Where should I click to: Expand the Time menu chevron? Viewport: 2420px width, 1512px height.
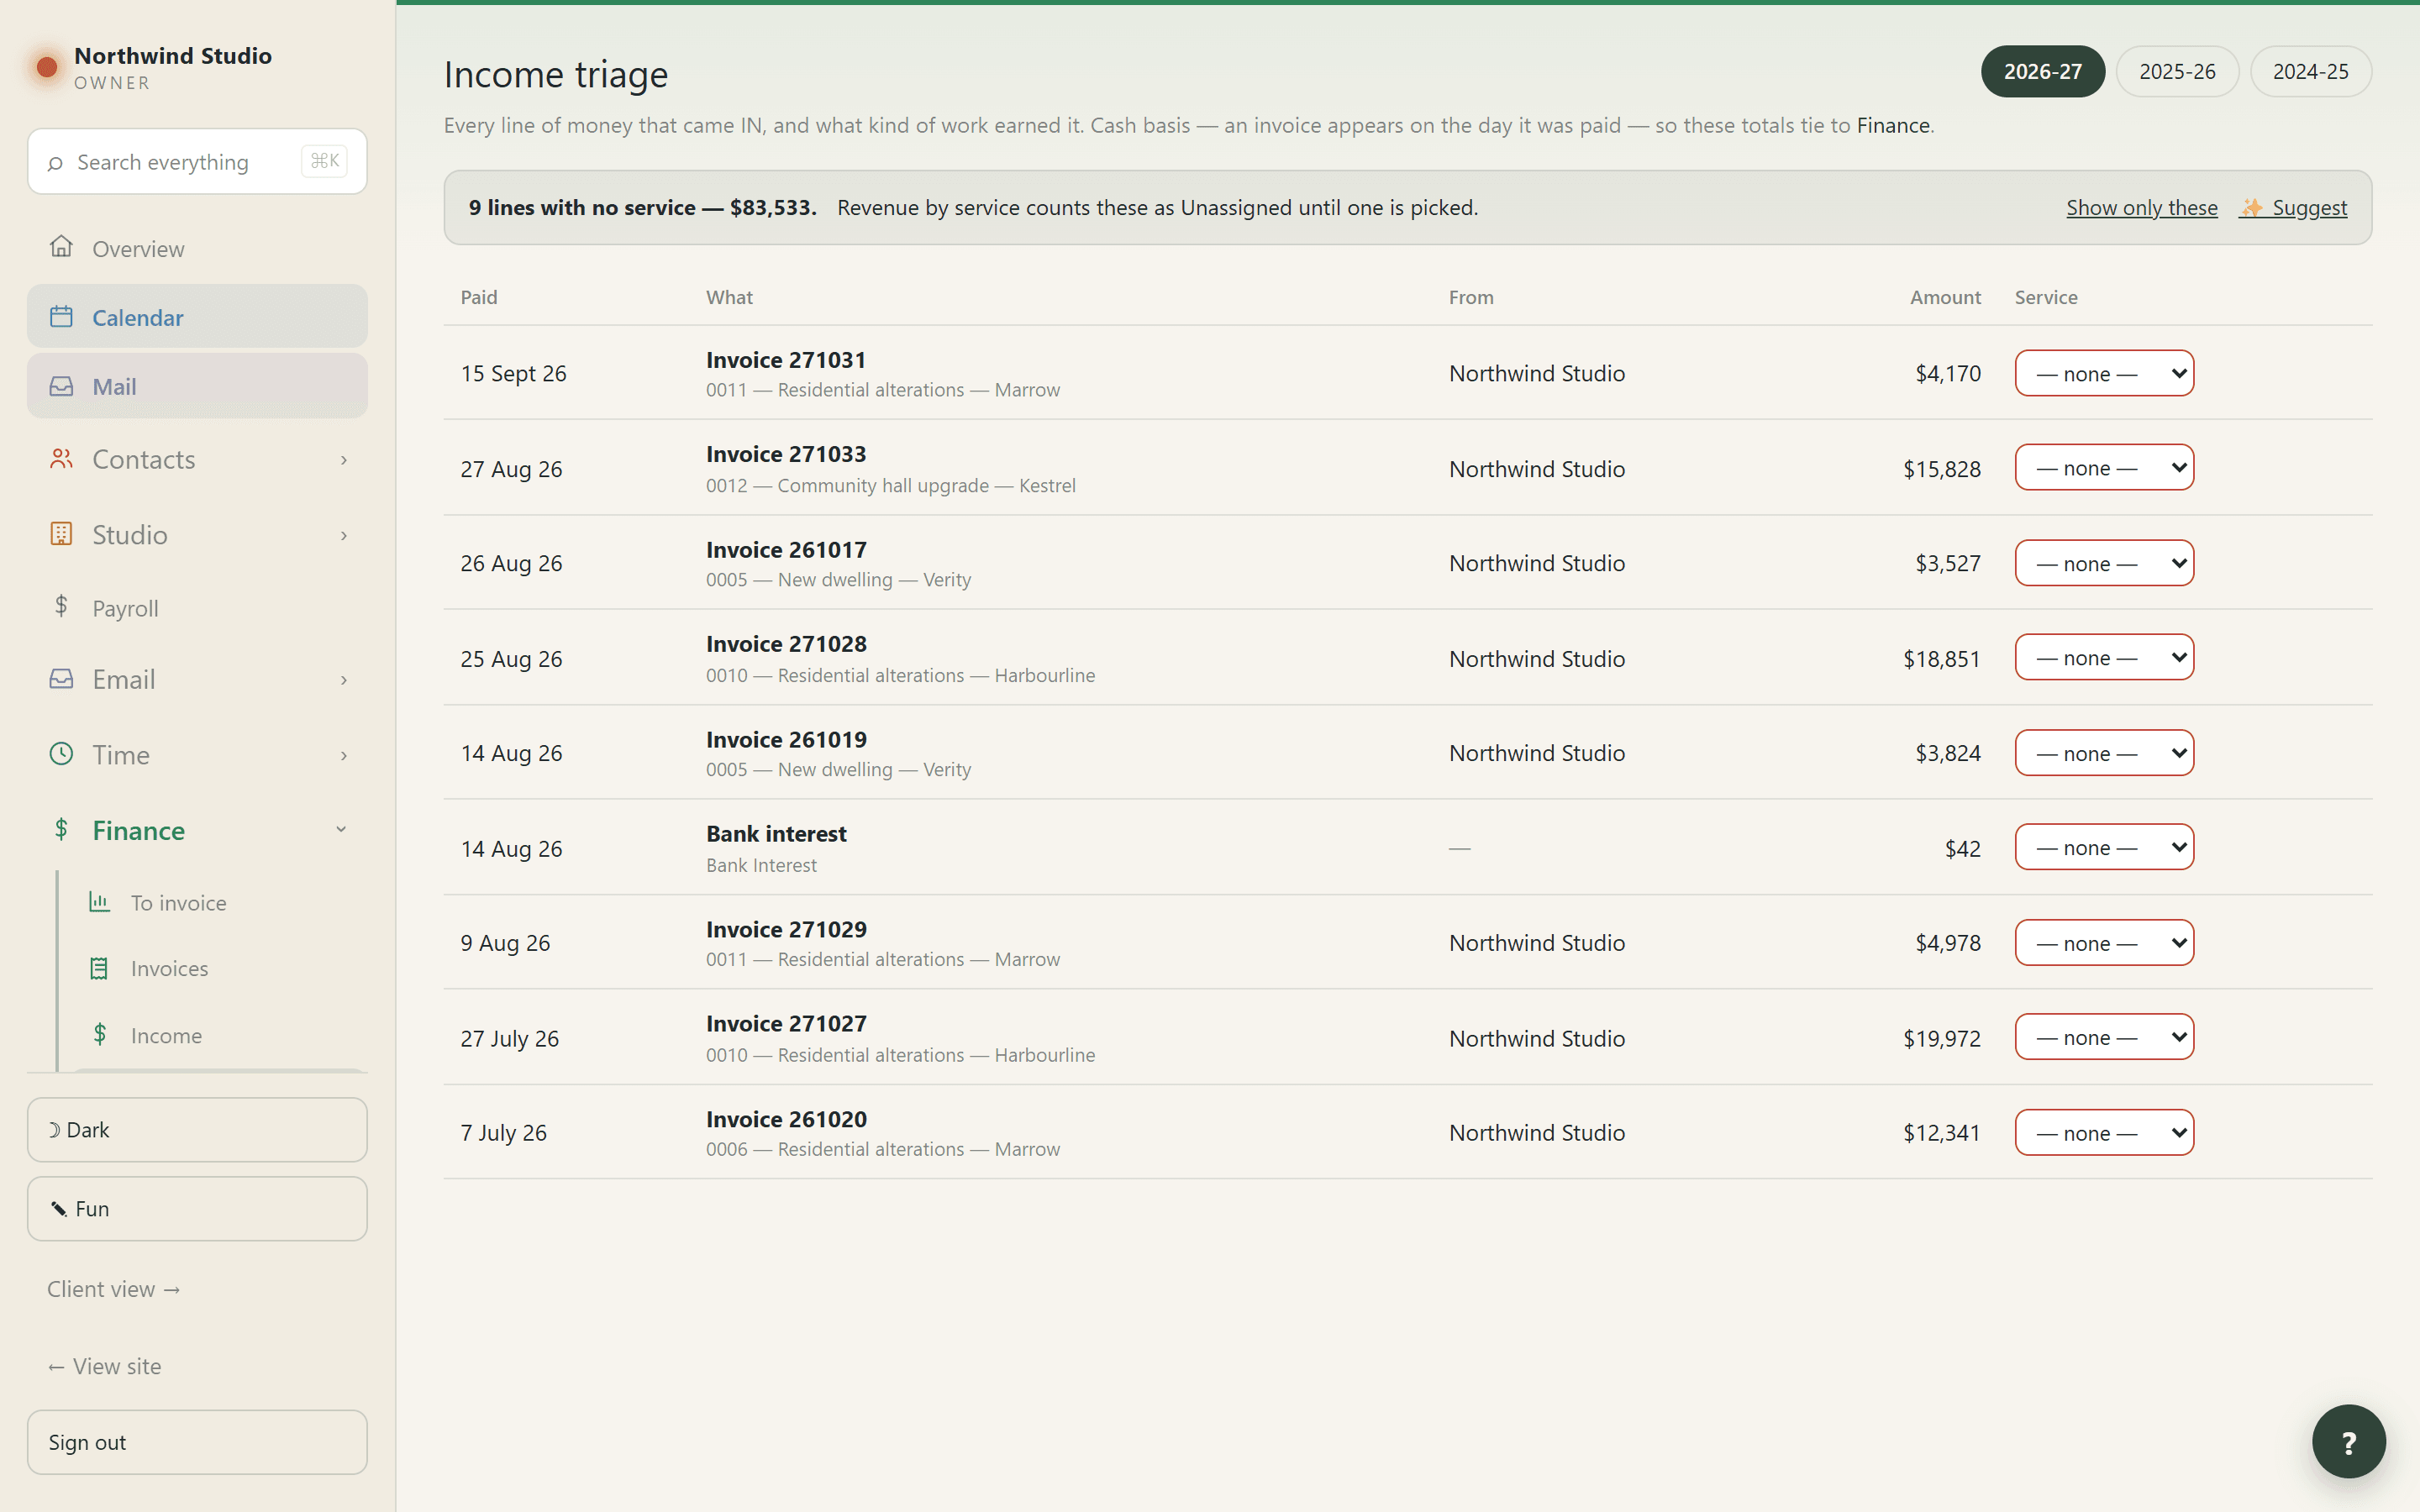[x=344, y=755]
